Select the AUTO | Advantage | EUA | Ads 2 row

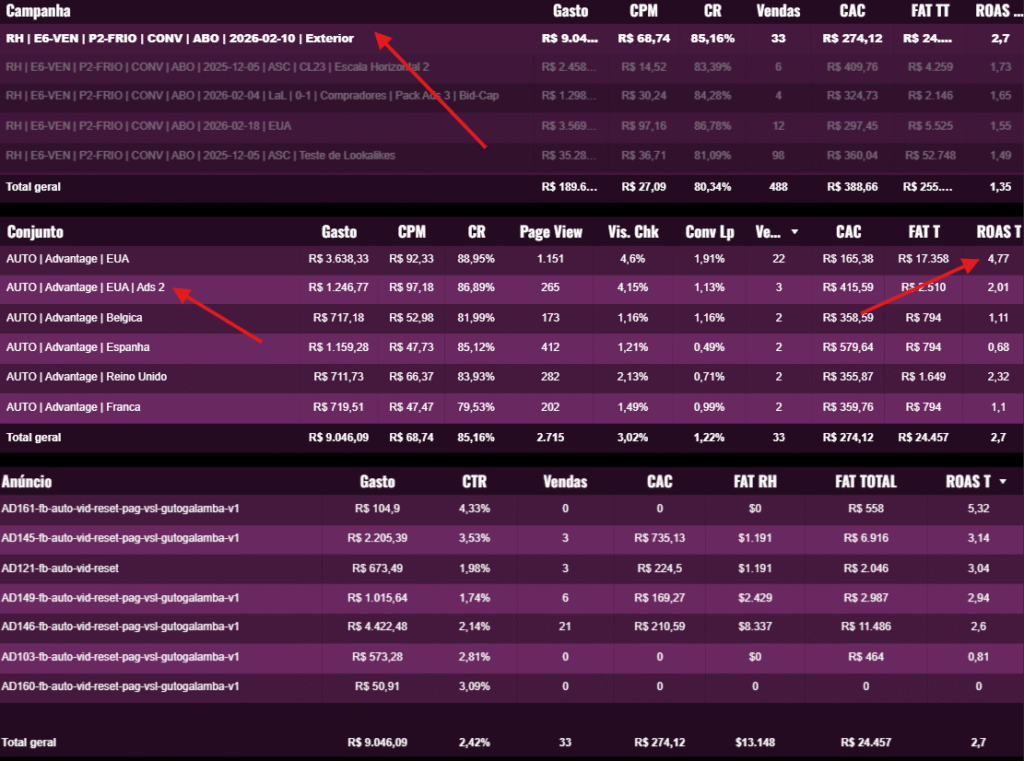click(85, 288)
